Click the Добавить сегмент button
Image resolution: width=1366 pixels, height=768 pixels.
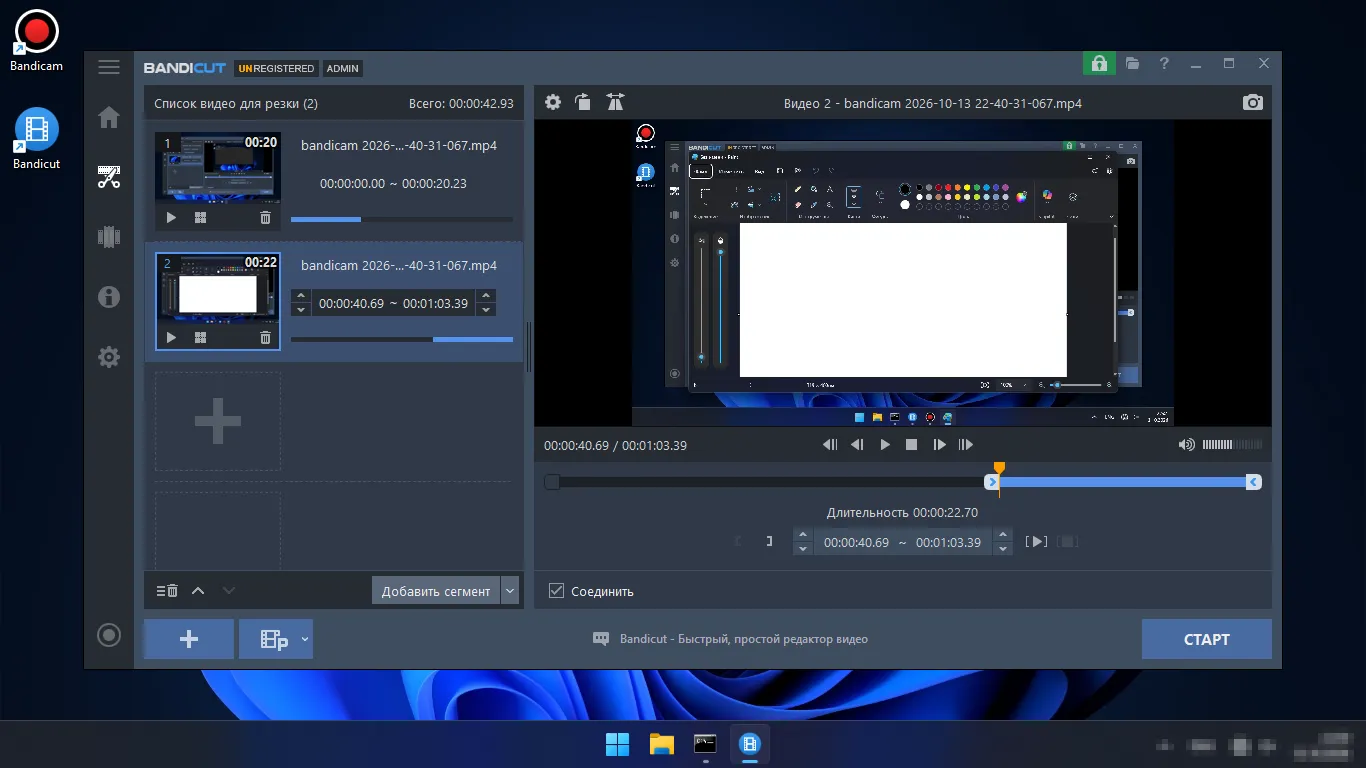(436, 591)
